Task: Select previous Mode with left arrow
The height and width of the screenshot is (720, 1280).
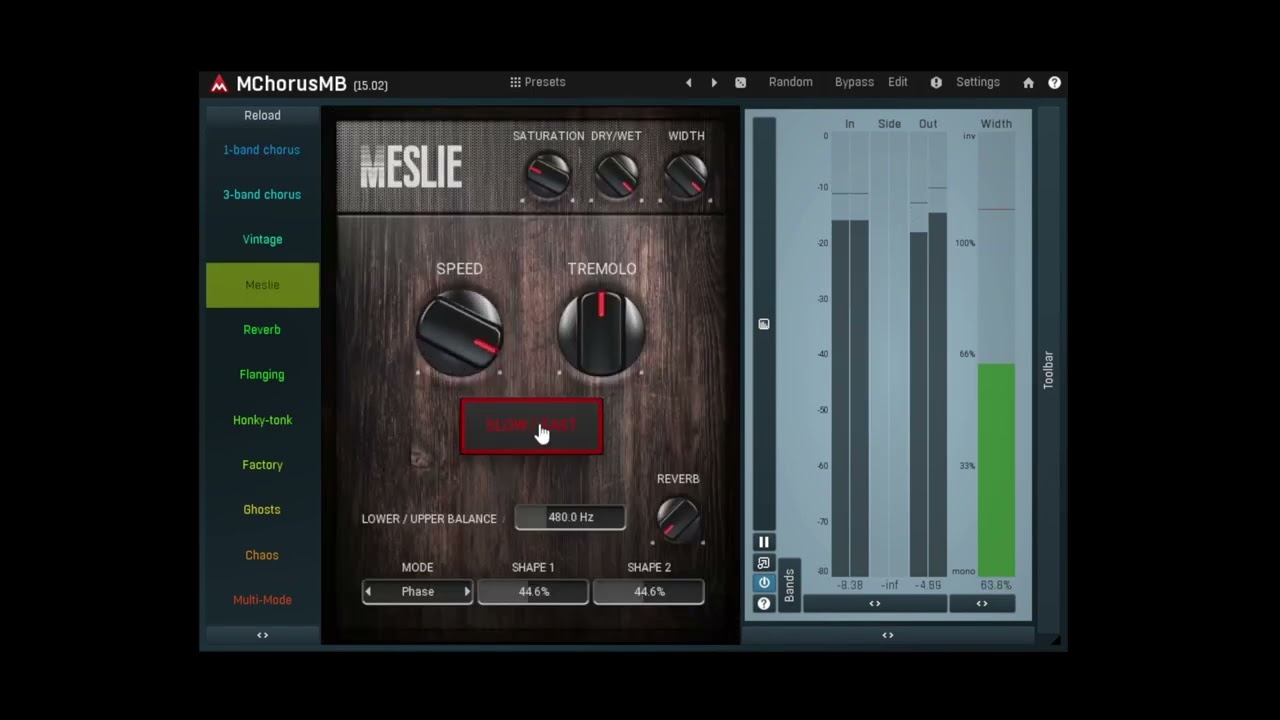Action: (368, 592)
